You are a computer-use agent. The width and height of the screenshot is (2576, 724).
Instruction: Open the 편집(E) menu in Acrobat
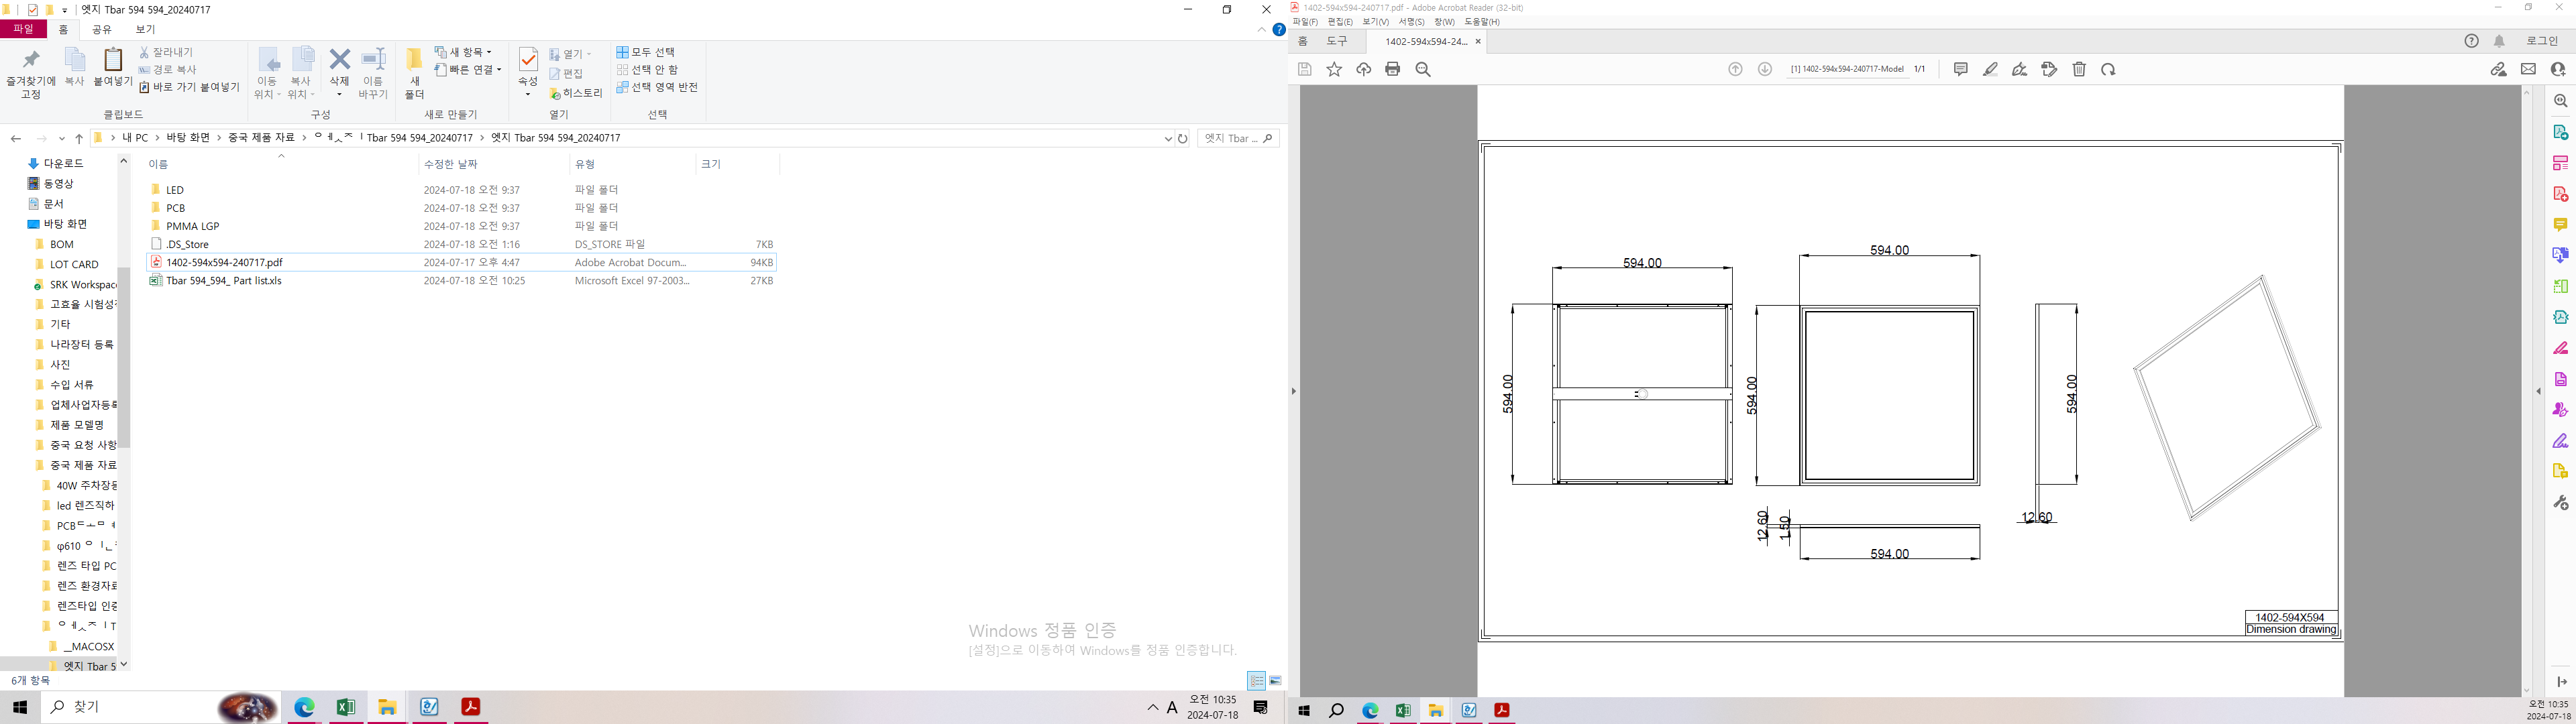[1340, 22]
